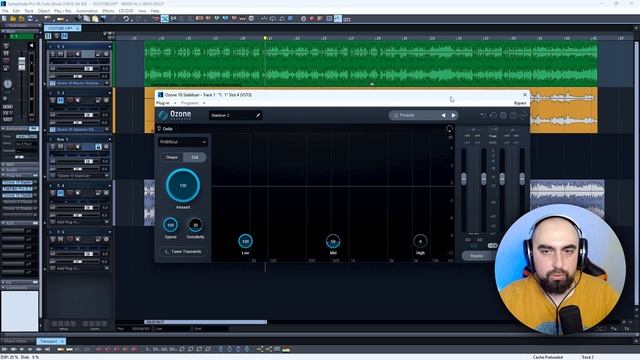Click the Speed knob
This screenshot has height=360, width=640.
(170, 225)
